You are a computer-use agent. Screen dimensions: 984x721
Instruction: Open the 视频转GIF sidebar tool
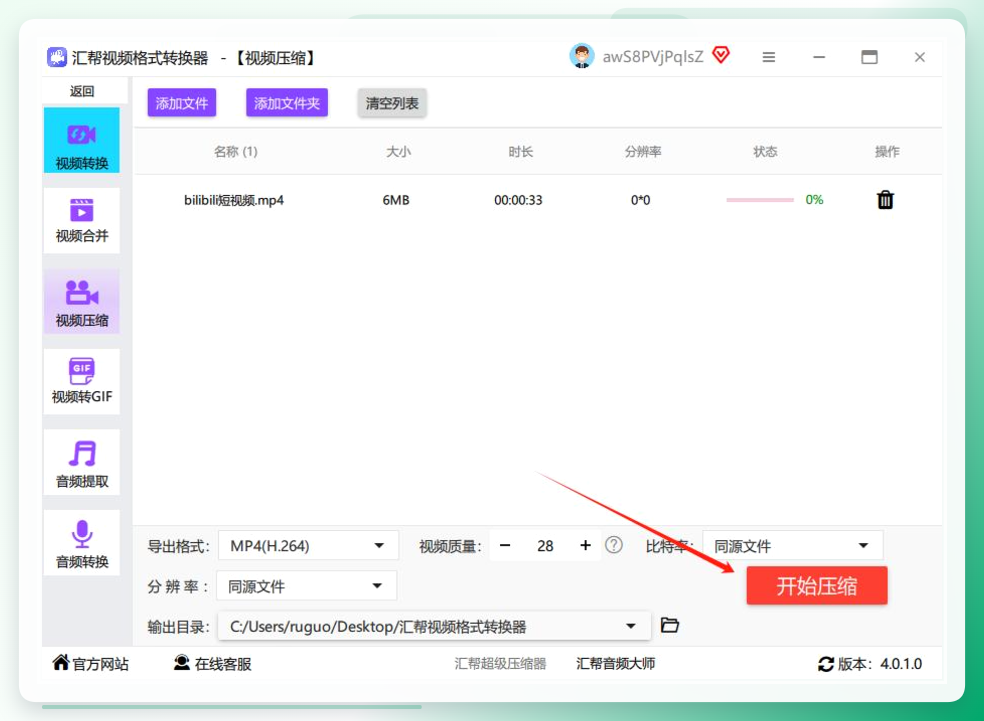(x=82, y=382)
